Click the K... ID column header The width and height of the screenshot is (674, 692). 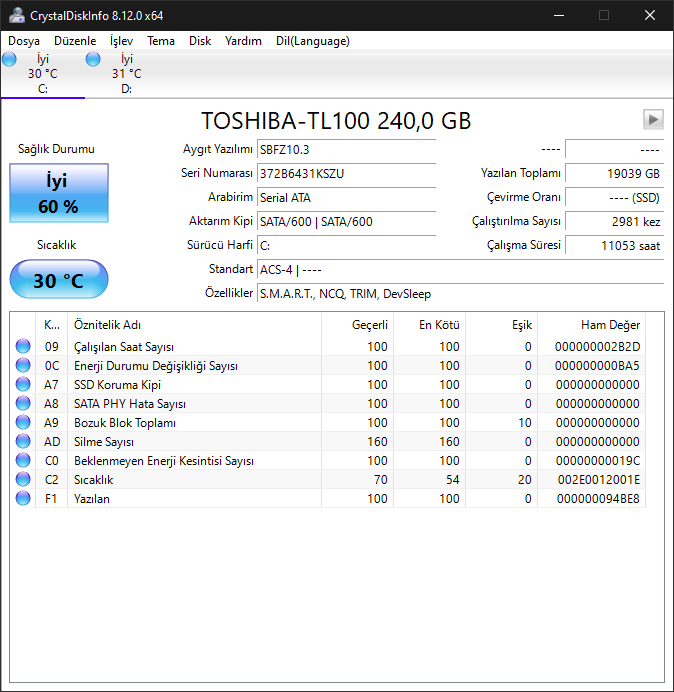[52, 325]
